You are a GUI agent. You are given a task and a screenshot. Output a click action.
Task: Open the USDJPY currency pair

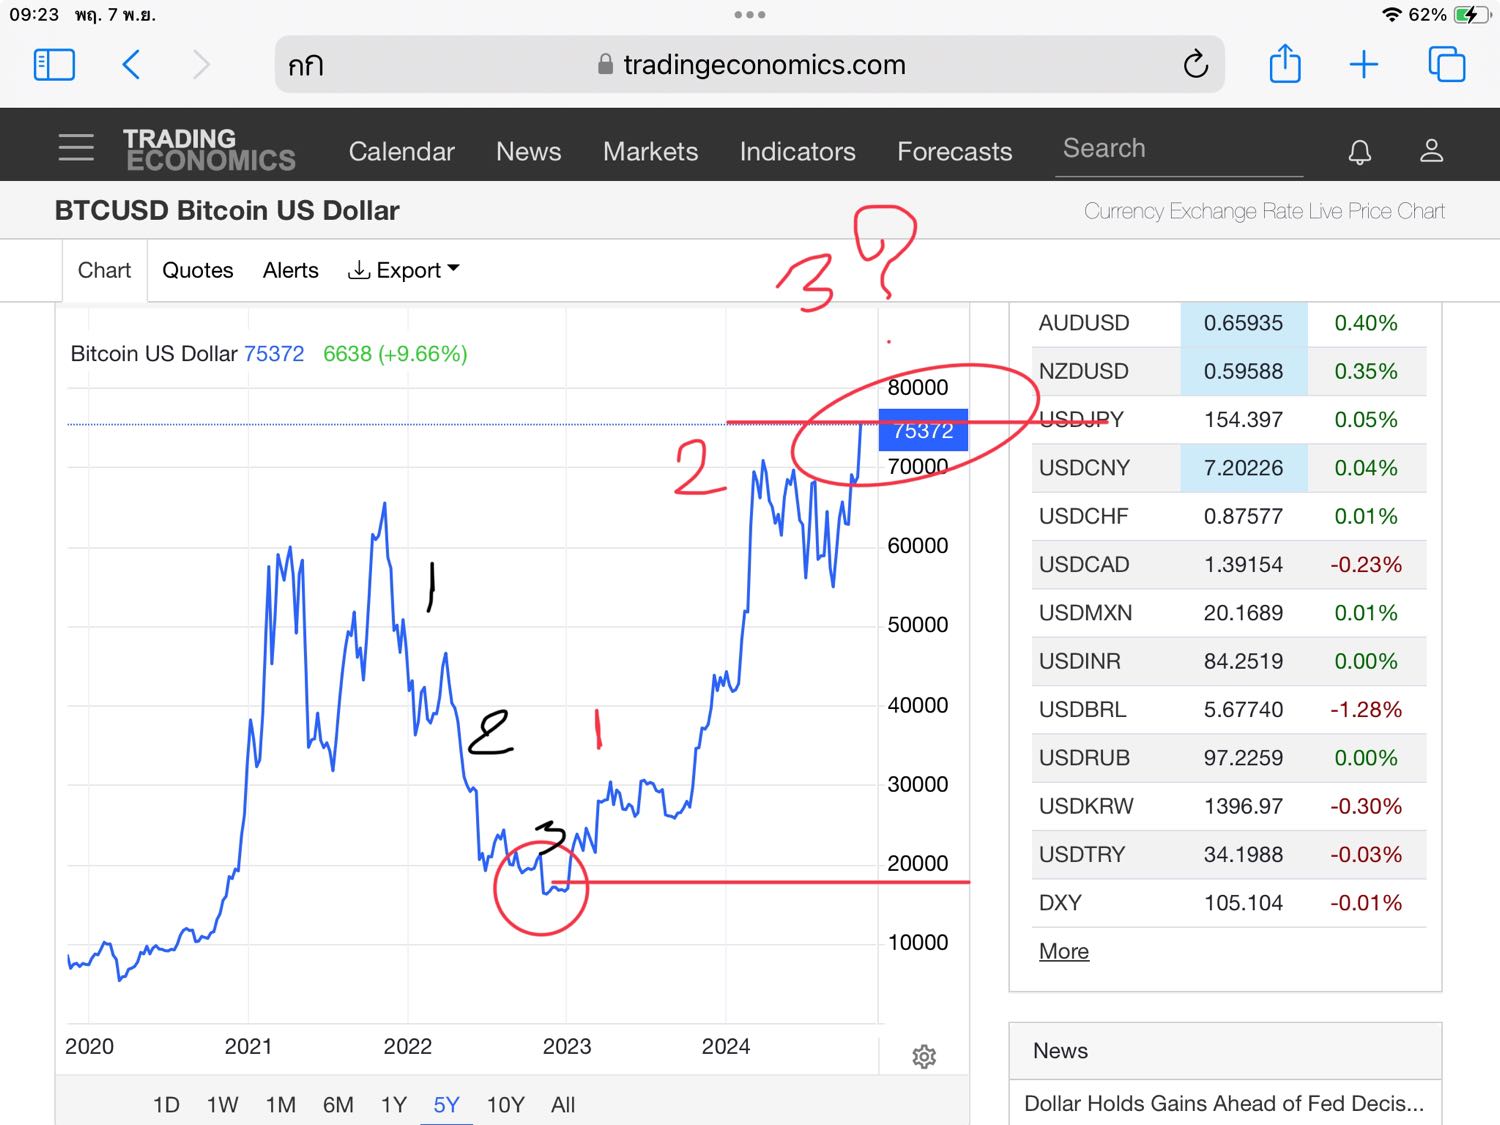[x=1081, y=419]
